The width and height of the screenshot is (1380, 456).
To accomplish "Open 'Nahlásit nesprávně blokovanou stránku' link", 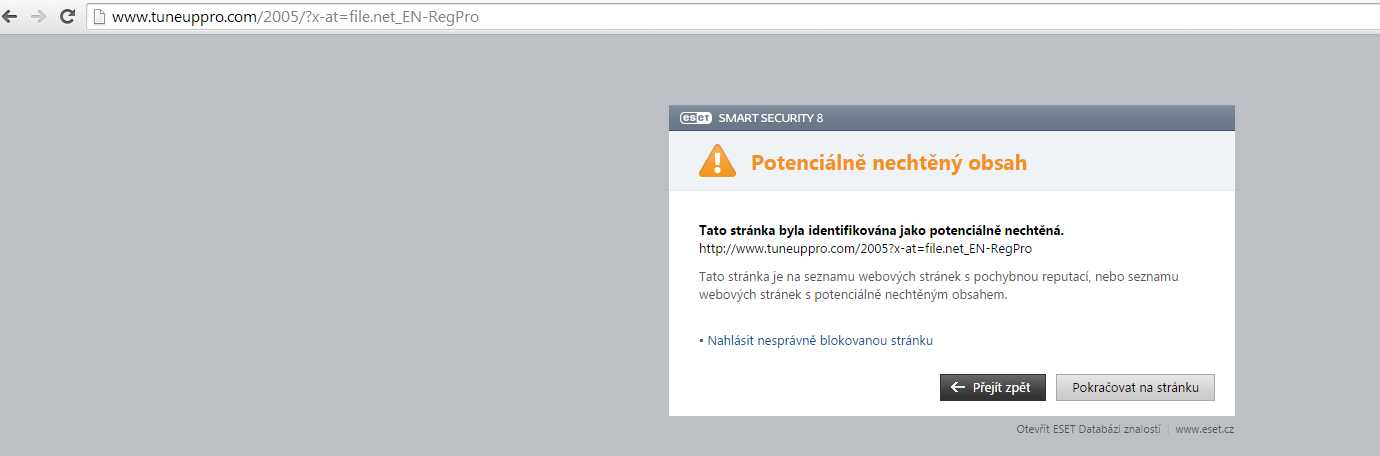I will coord(819,341).
